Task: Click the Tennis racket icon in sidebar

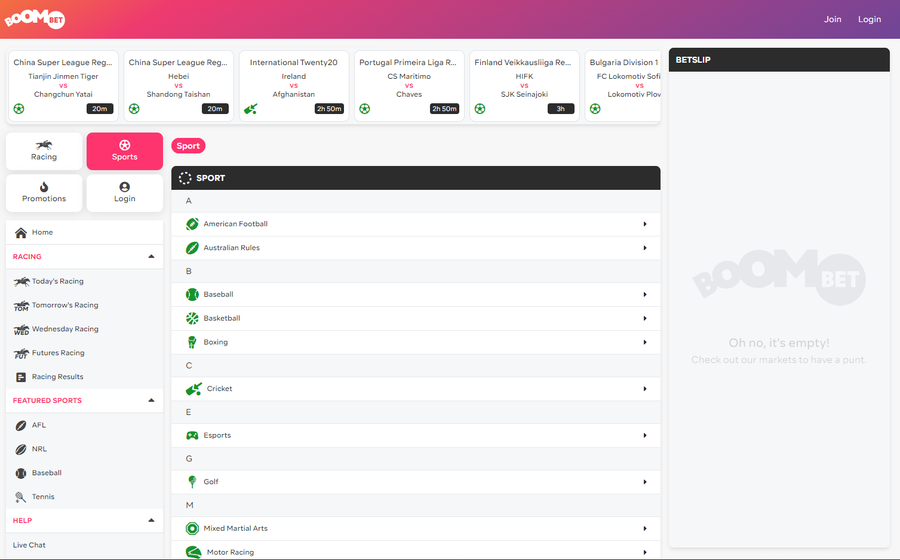Action: tap(21, 497)
